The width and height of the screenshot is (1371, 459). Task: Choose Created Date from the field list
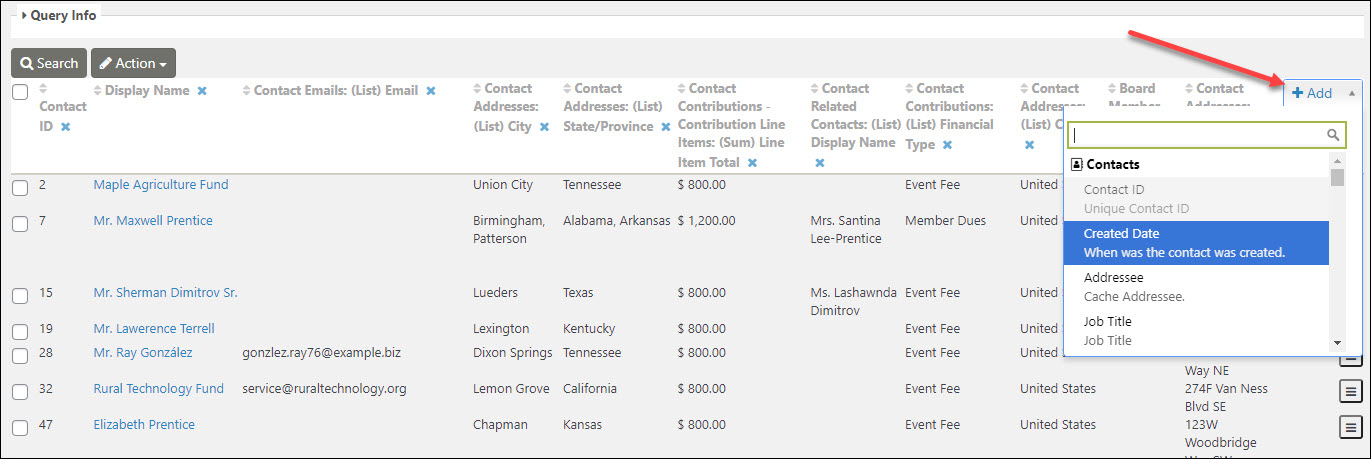click(x=1197, y=243)
